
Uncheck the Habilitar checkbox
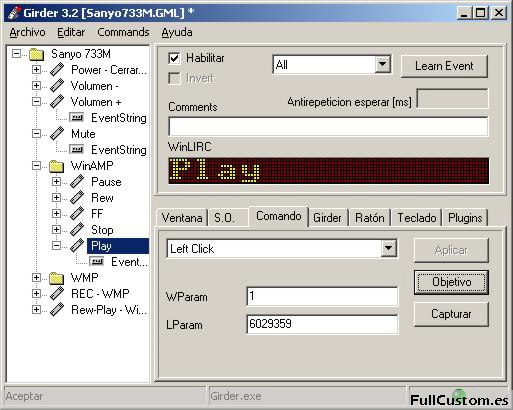tap(174, 59)
